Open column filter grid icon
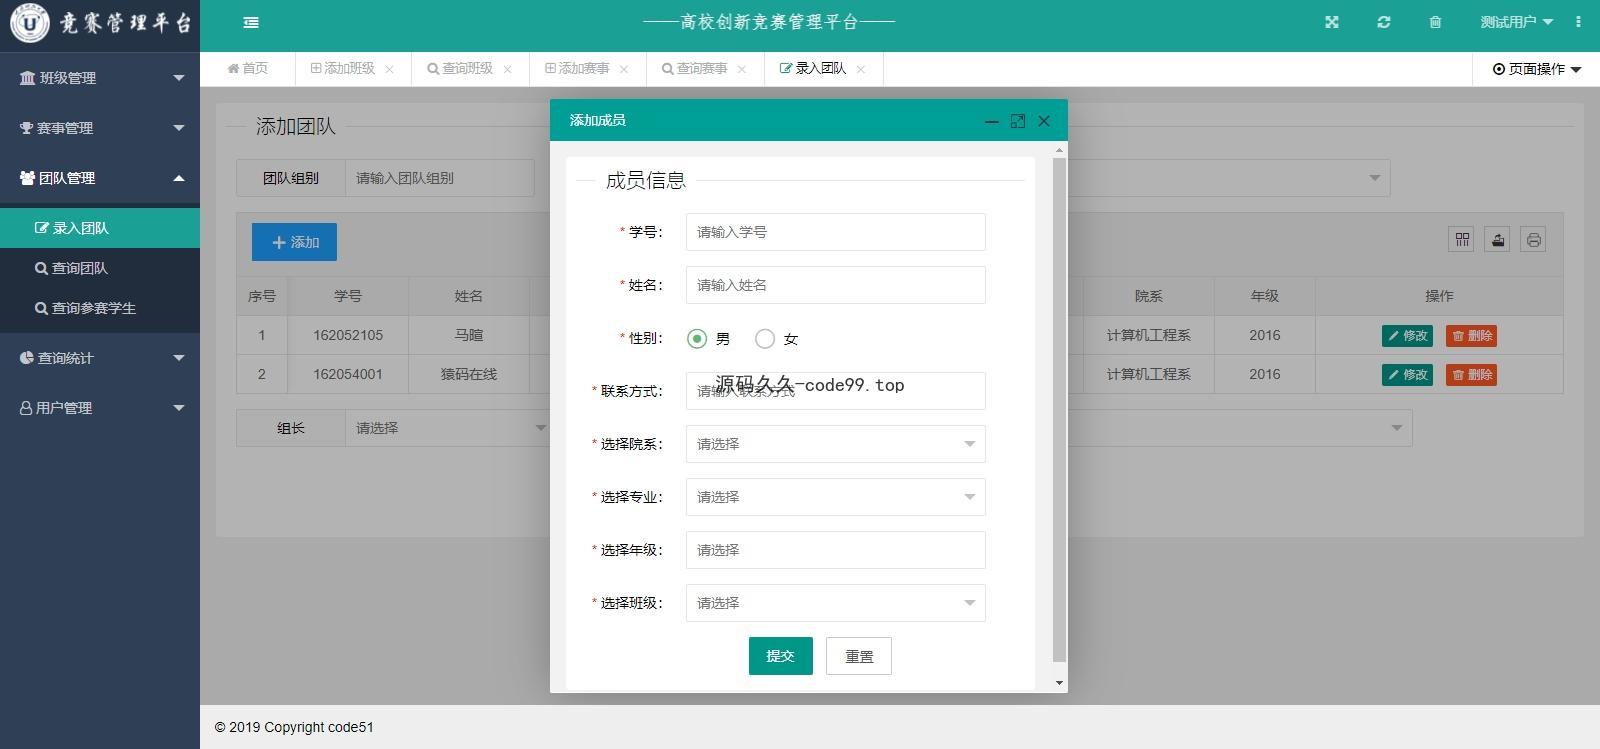This screenshot has height=749, width=1600. point(1462,239)
